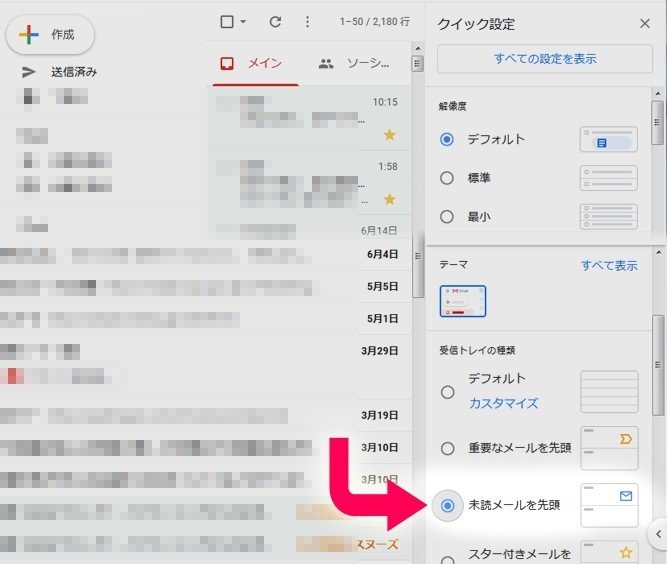Select the current Gmail theme thumbnail
The height and width of the screenshot is (564, 667).
point(463,301)
